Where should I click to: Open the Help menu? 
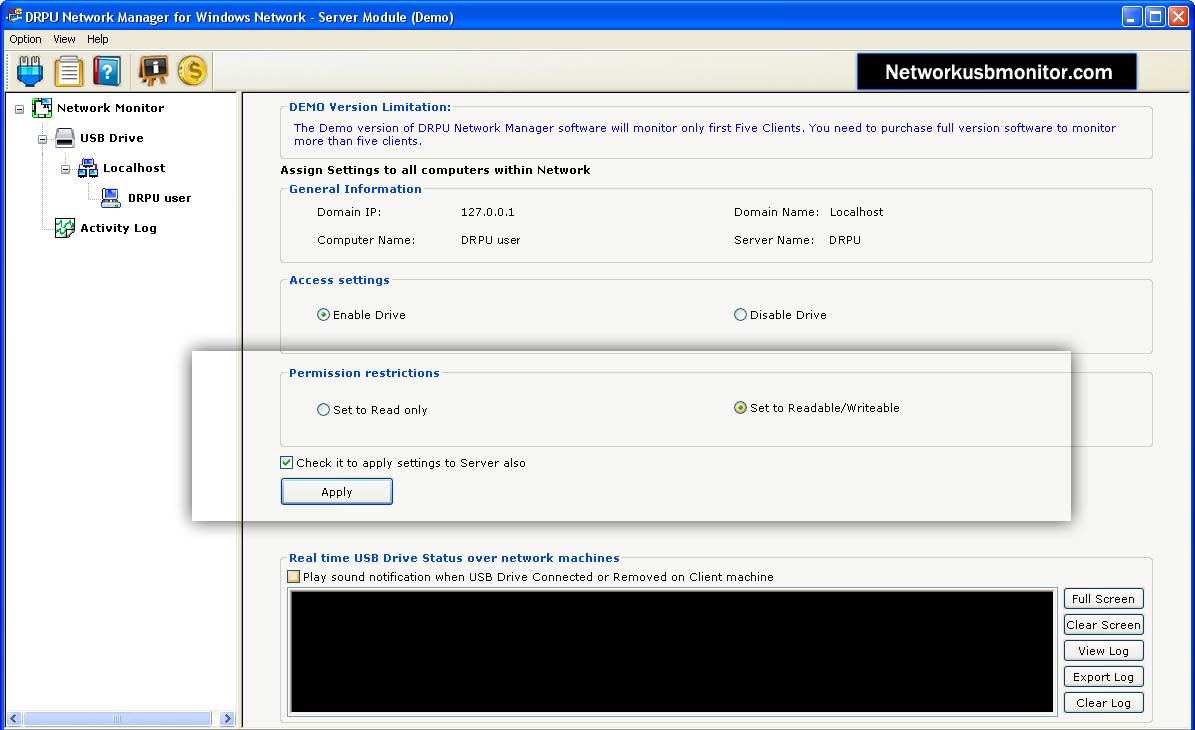98,39
